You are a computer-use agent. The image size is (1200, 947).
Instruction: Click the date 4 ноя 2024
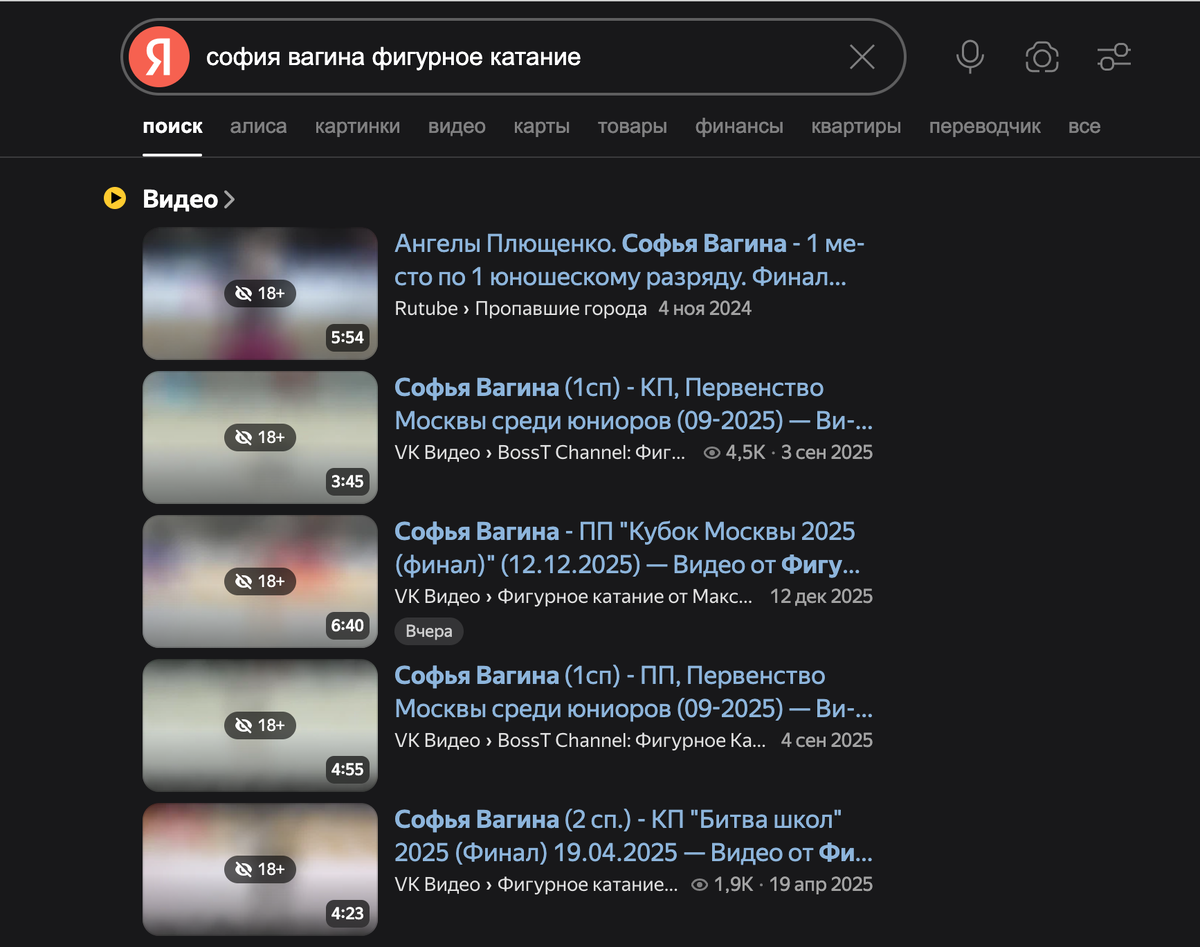coord(705,308)
